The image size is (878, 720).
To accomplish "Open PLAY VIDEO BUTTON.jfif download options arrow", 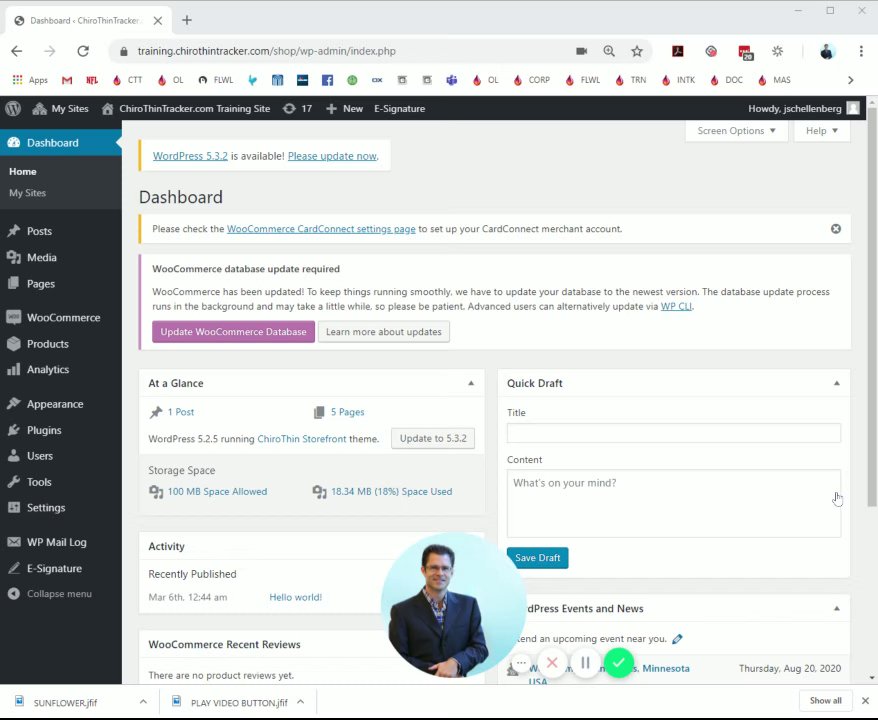I will [301, 702].
